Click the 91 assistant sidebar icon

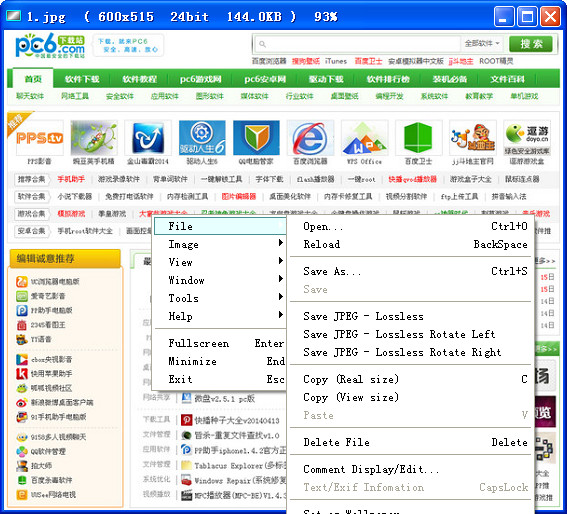pyautogui.click(x=22, y=417)
